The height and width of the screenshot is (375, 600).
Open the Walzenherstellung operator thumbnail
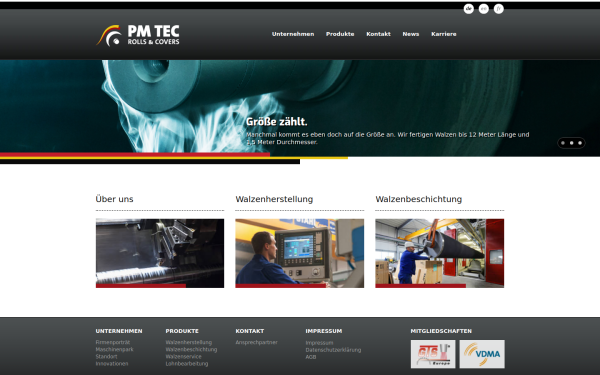[300, 253]
